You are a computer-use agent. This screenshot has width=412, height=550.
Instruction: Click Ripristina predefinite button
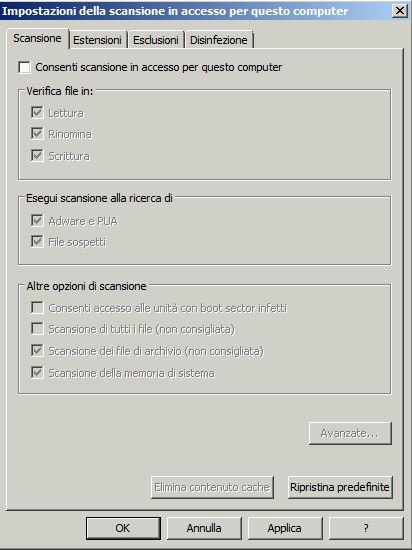pyautogui.click(x=340, y=487)
